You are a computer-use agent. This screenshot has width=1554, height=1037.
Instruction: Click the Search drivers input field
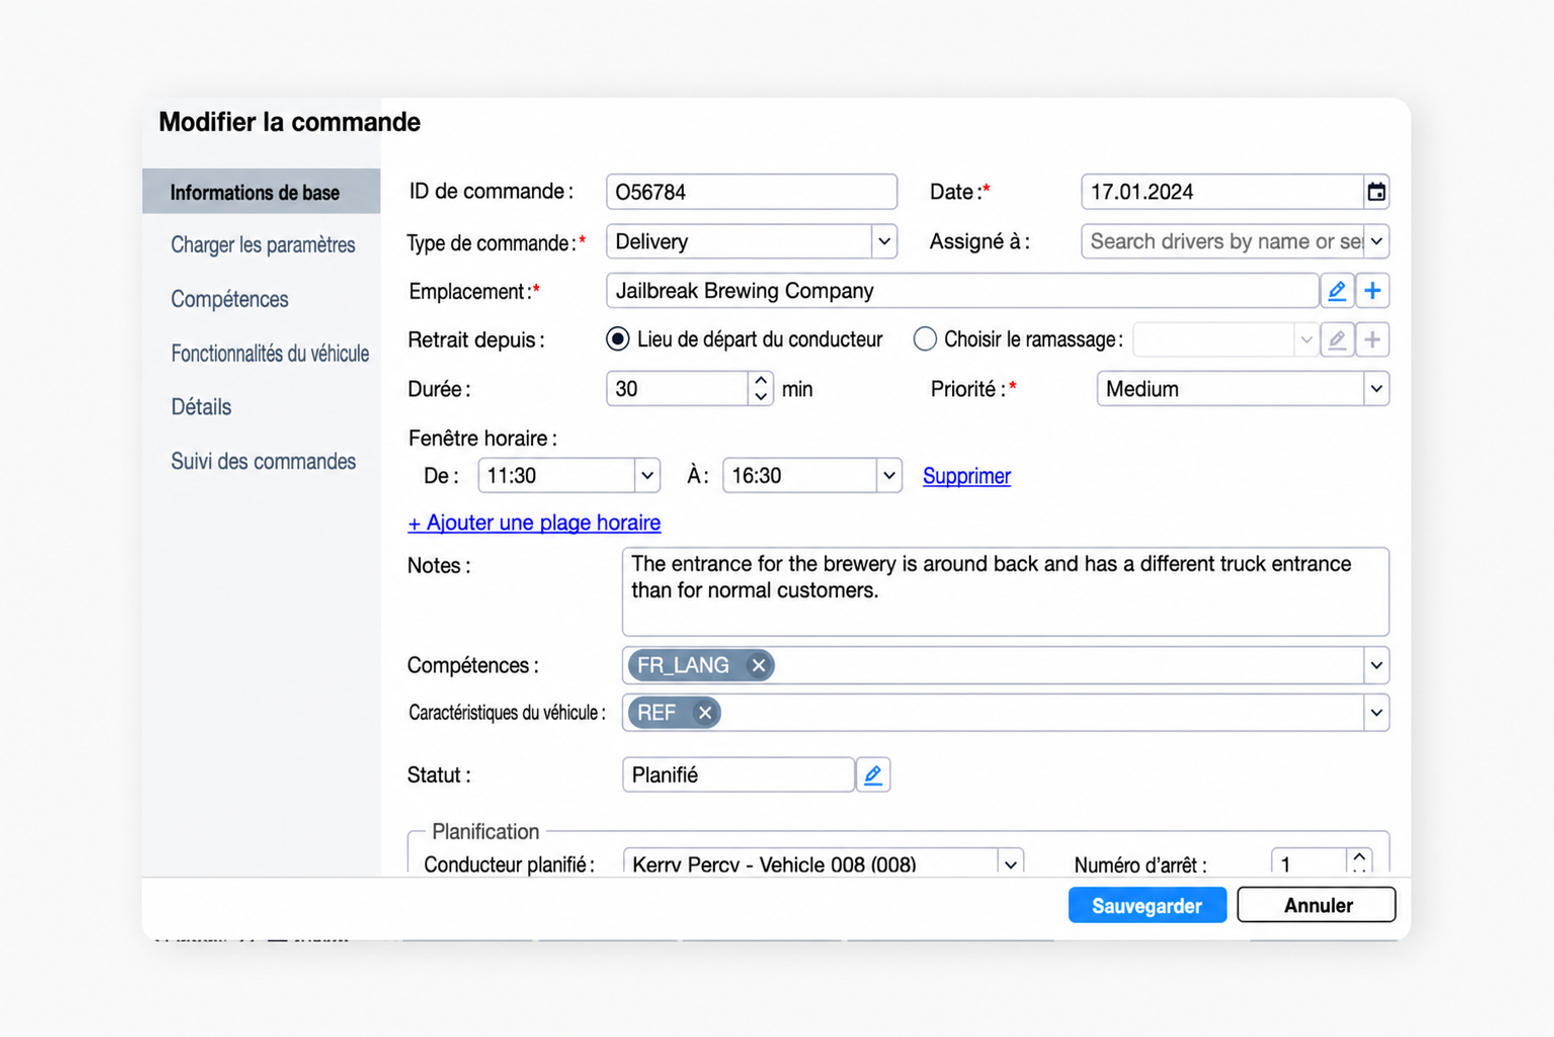click(1223, 242)
